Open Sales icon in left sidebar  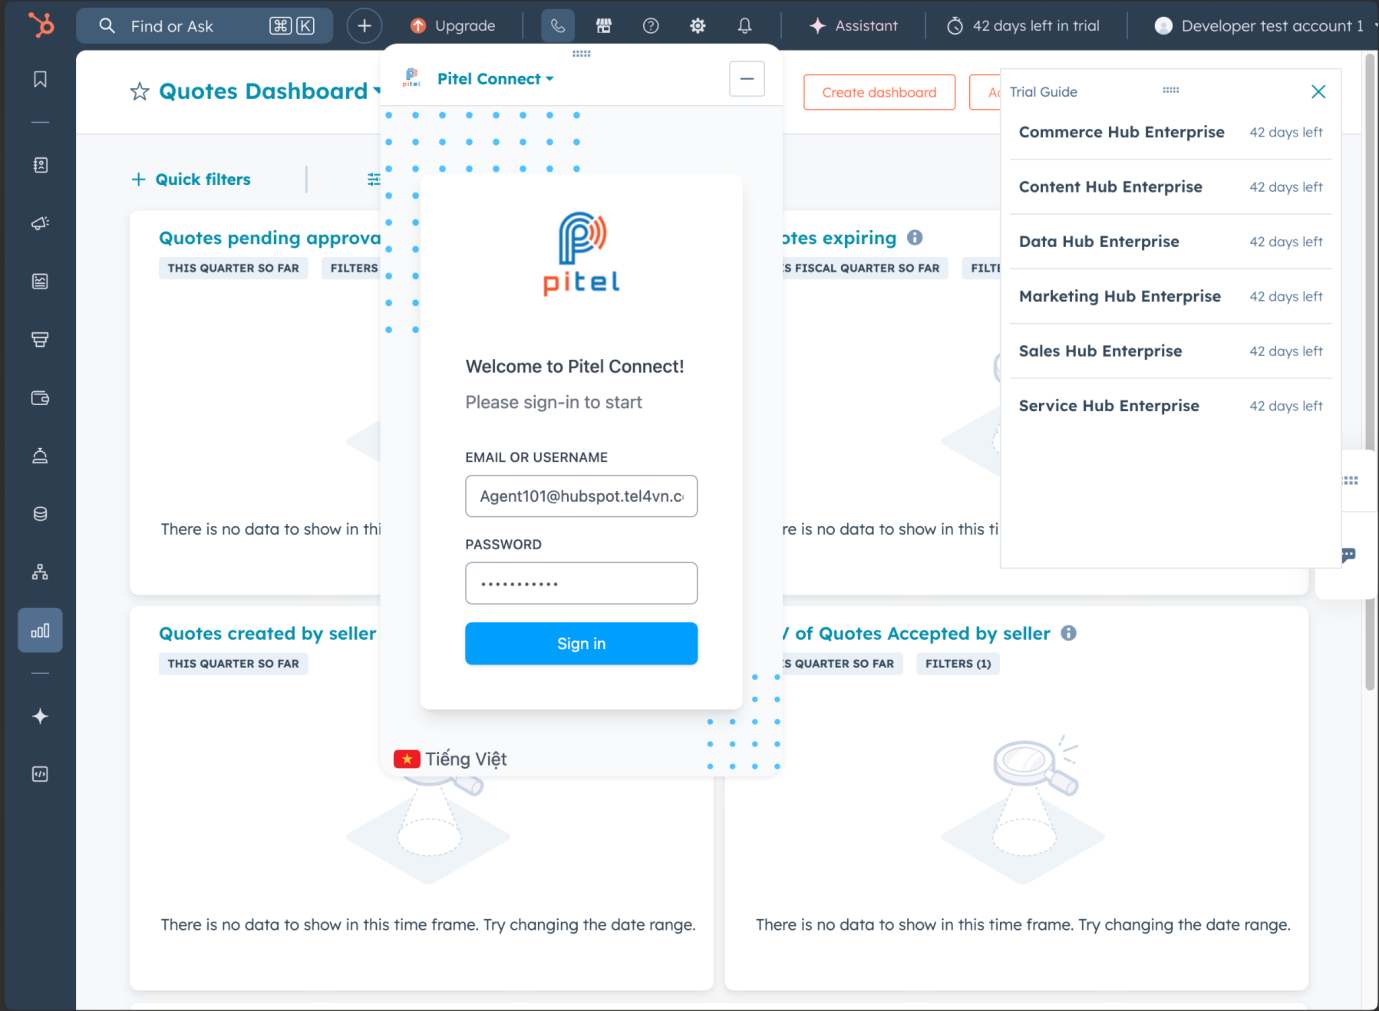pyautogui.click(x=40, y=339)
